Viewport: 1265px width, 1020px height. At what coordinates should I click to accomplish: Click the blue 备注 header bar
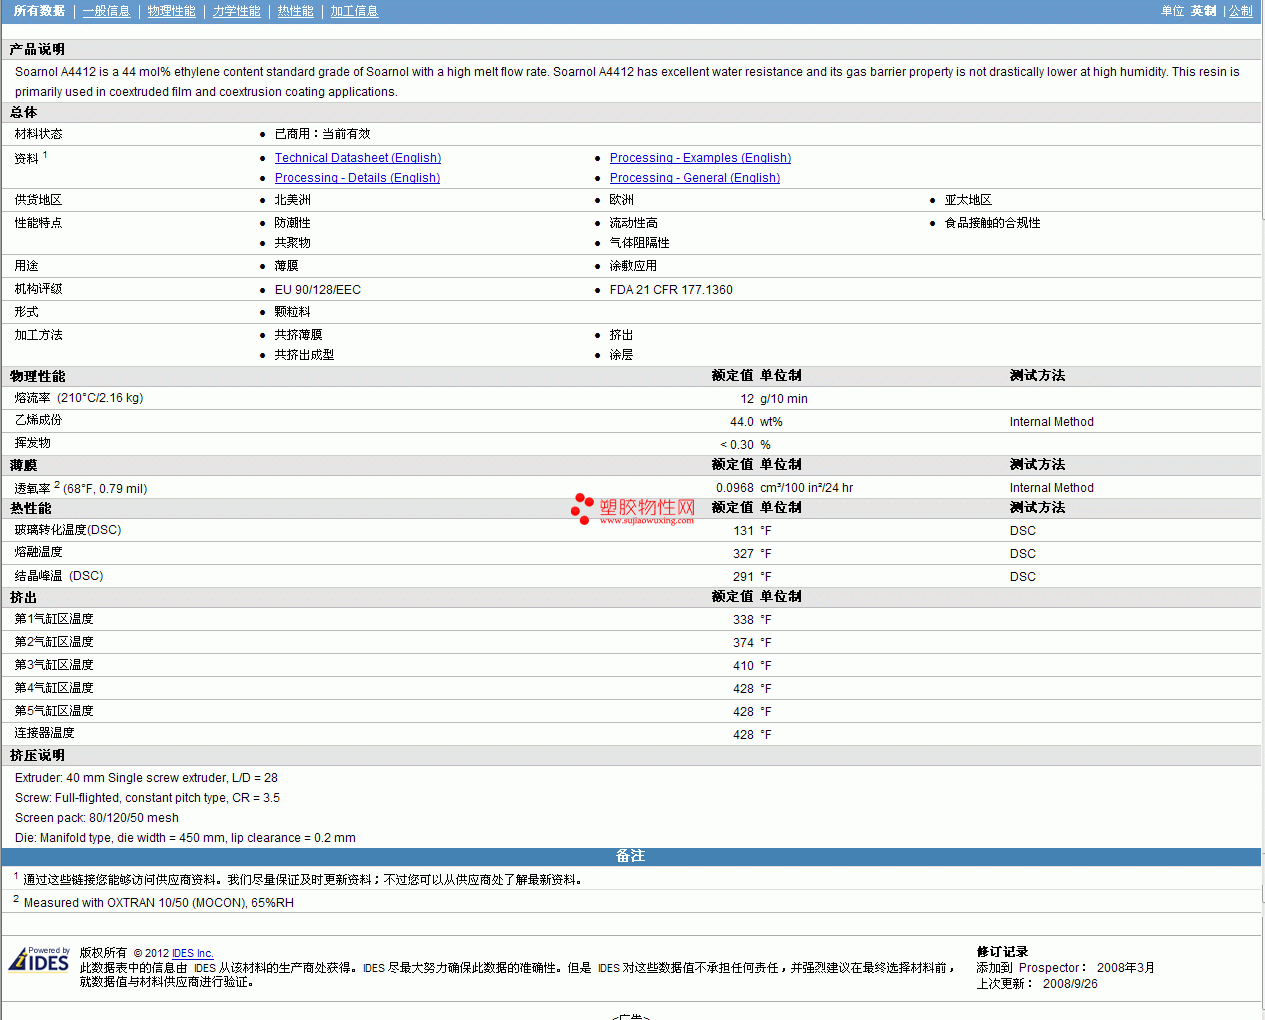pos(630,856)
